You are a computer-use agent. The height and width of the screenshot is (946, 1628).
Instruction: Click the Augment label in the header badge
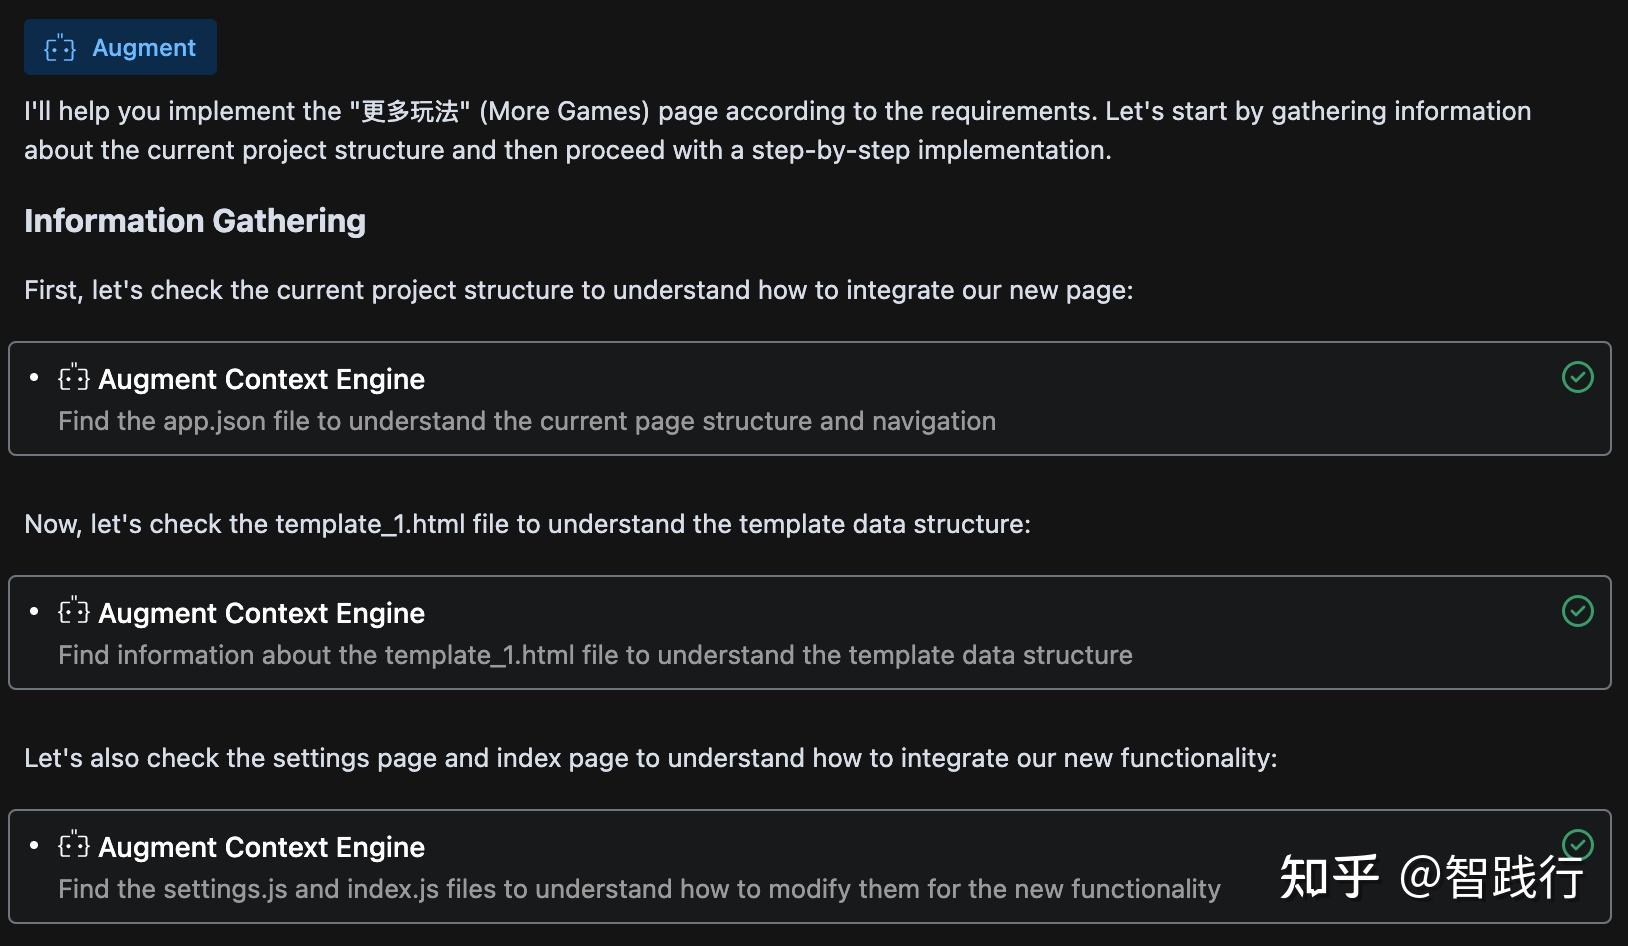click(x=143, y=46)
